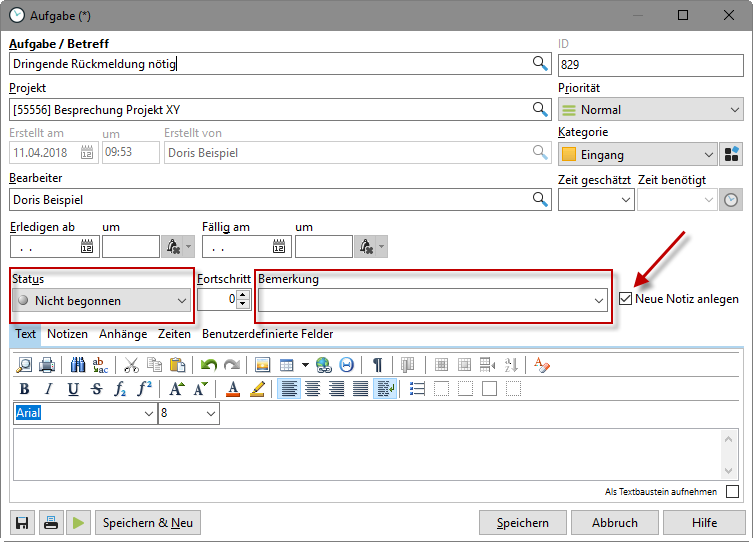Click the undo arrow icon
The image size is (753, 542).
point(208,365)
